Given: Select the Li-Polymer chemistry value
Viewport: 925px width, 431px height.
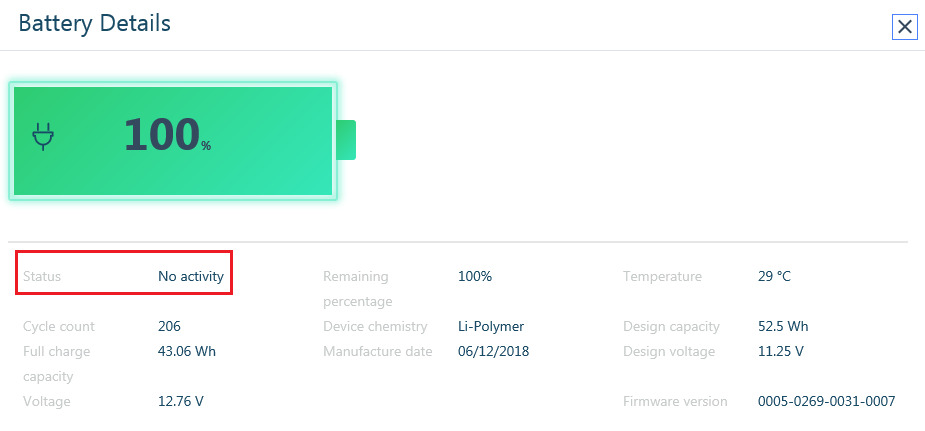Looking at the screenshot, I should [x=491, y=326].
